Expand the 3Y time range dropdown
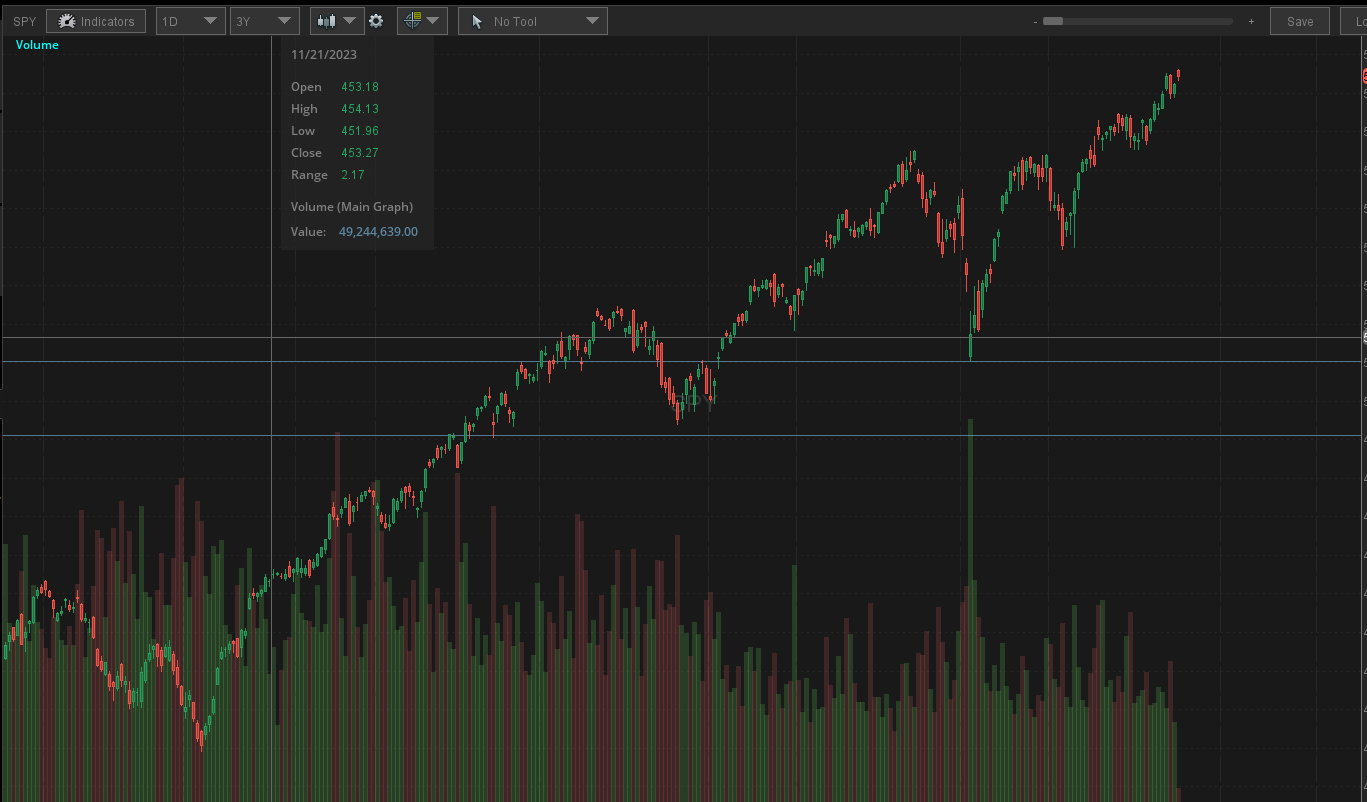The width and height of the screenshot is (1367, 802). pyautogui.click(x=264, y=21)
